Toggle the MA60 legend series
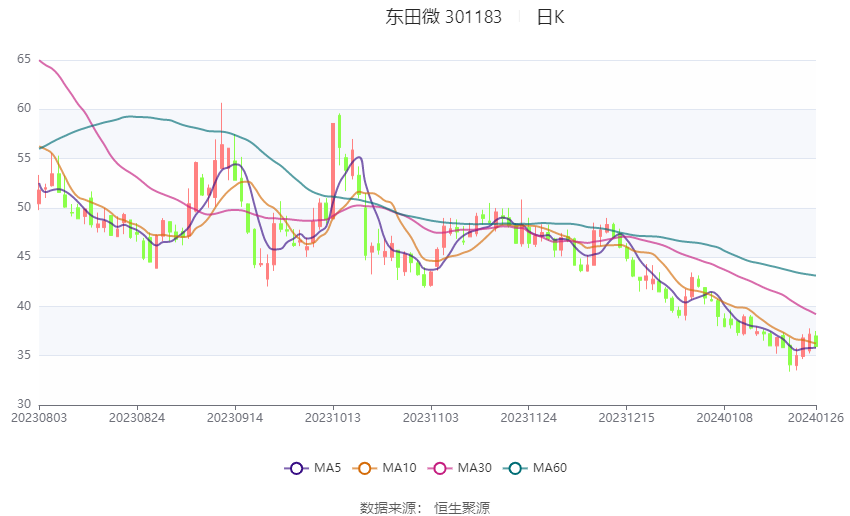The width and height of the screenshot is (850, 516). coord(535,468)
